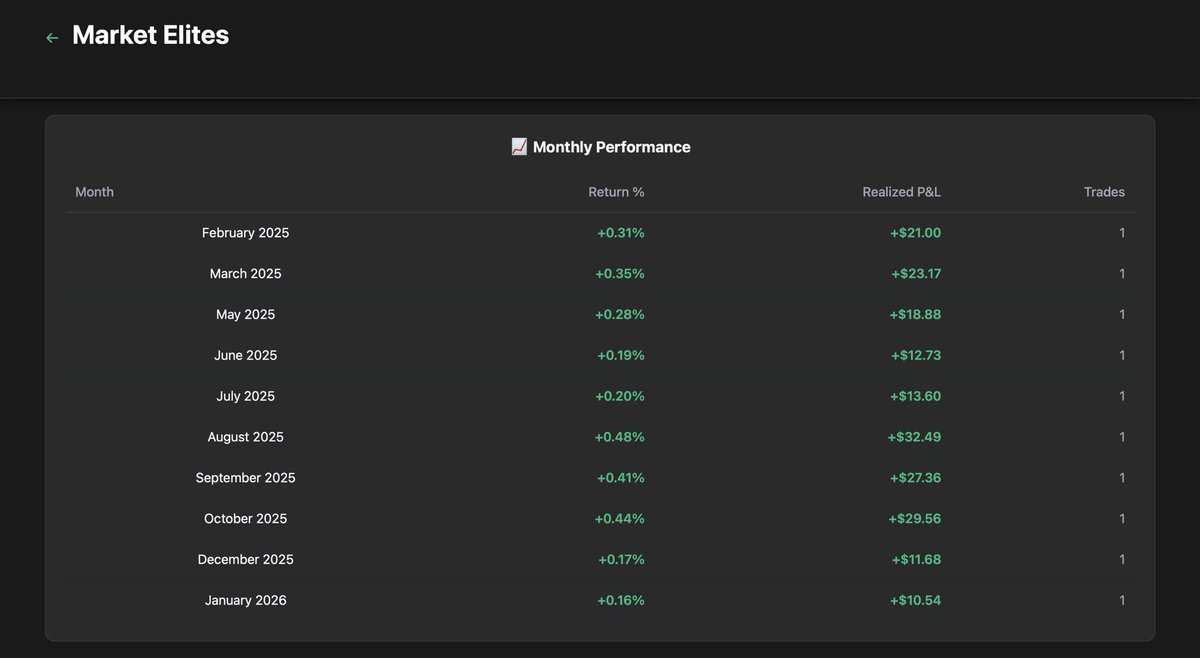Click the green back arrow icon
Viewport: 1200px width, 658px height.
coord(52,38)
